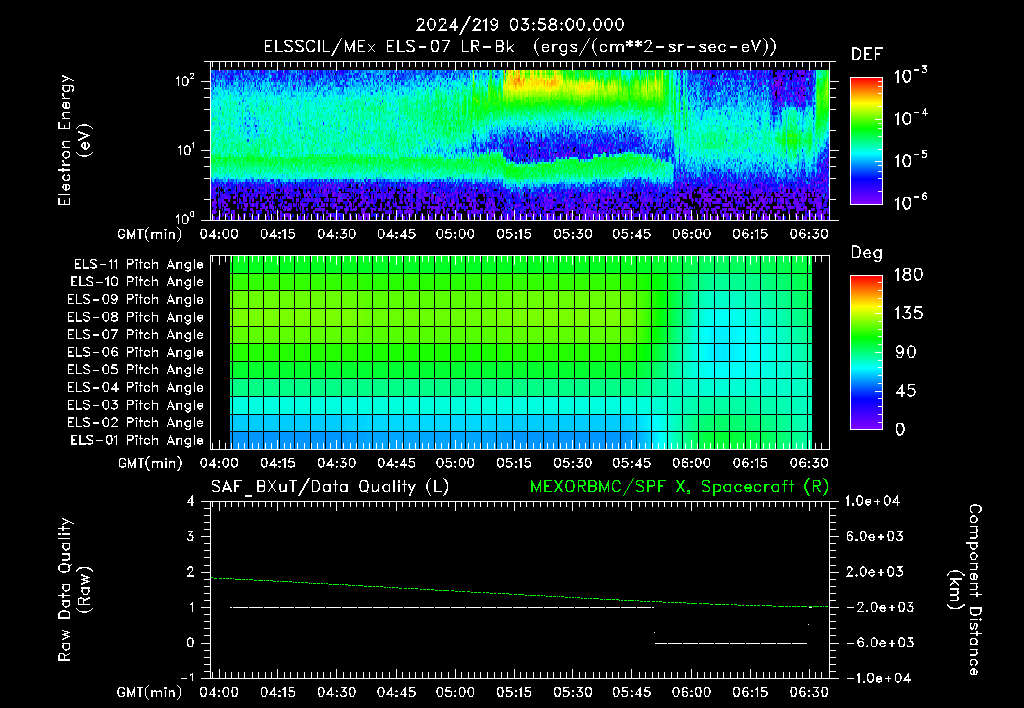Click 04:30 tick on bottom plot time axis

tap(336, 692)
